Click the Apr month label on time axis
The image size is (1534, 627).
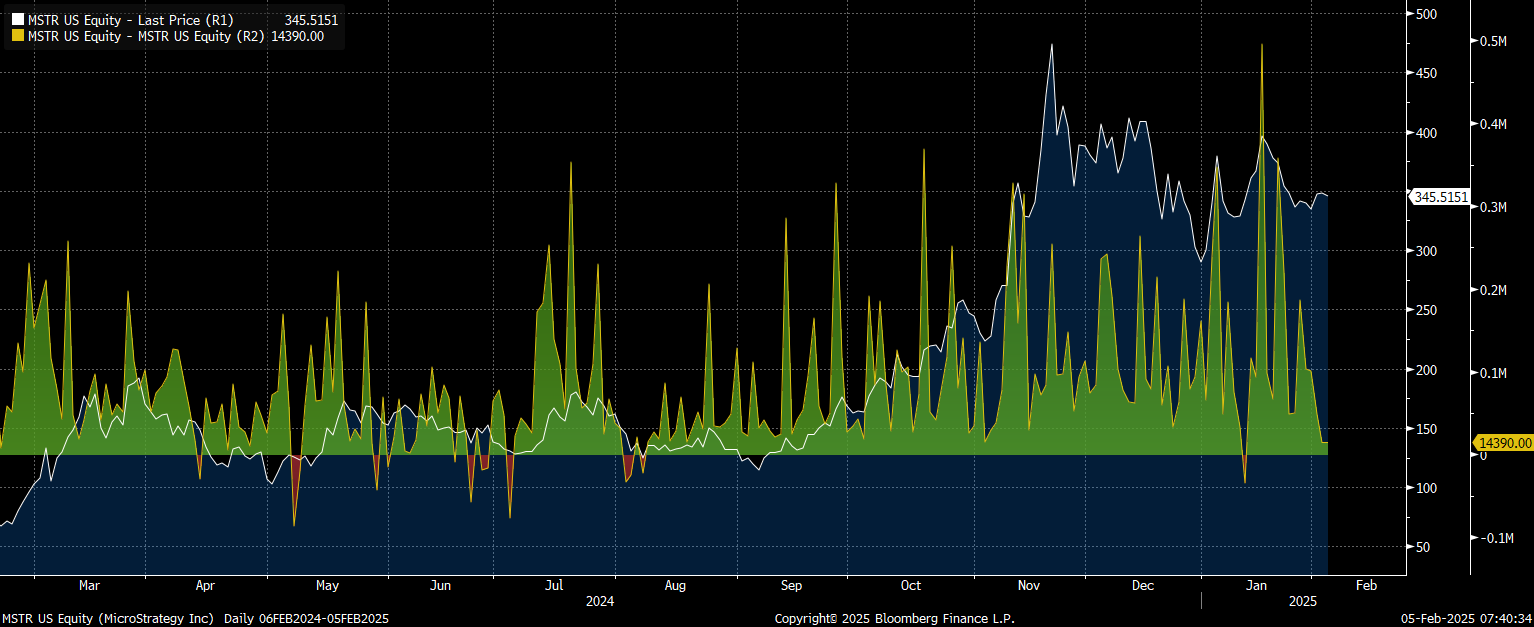[x=205, y=586]
